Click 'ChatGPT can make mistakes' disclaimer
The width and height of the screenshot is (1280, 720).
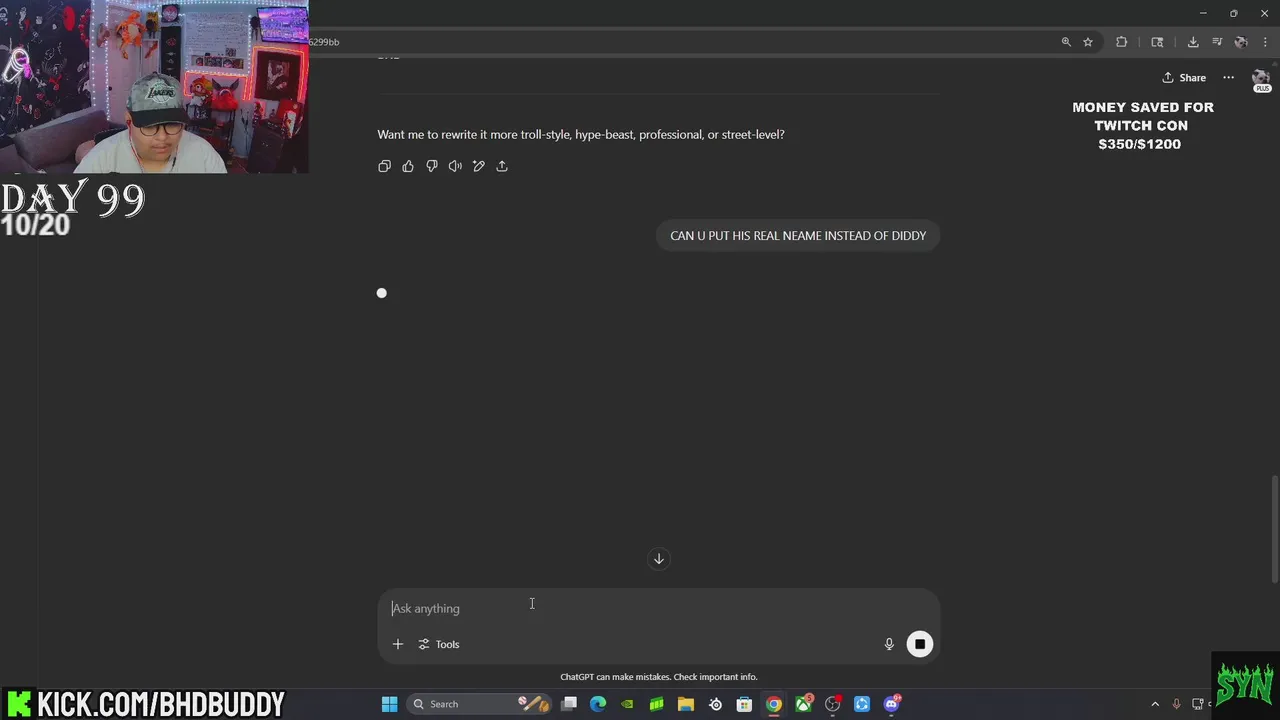[x=659, y=677]
